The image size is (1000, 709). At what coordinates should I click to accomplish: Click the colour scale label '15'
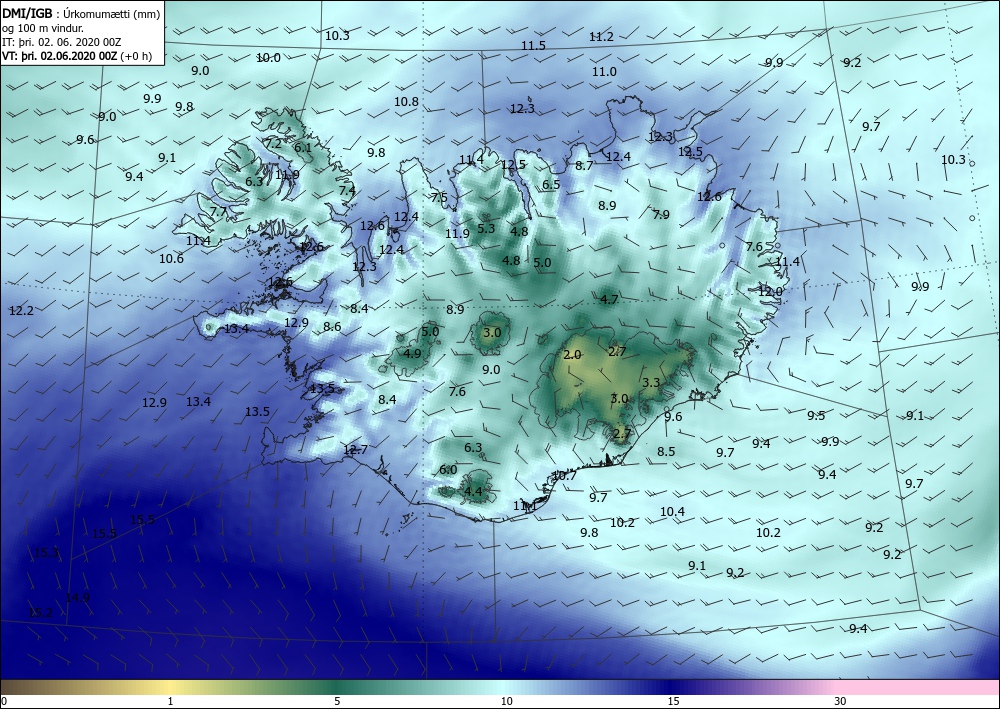click(673, 702)
